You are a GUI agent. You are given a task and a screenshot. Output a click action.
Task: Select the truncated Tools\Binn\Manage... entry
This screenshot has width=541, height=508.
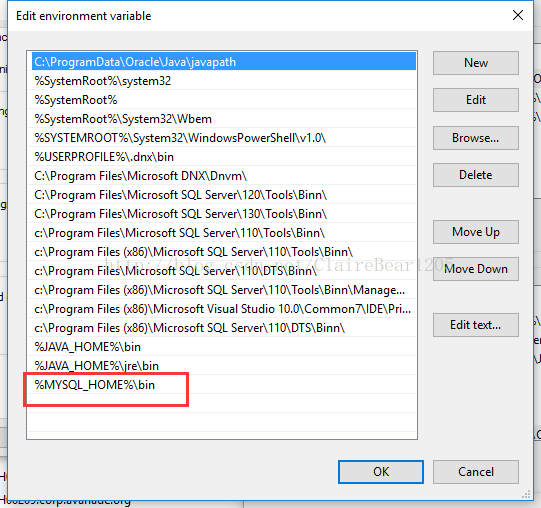tap(222, 290)
